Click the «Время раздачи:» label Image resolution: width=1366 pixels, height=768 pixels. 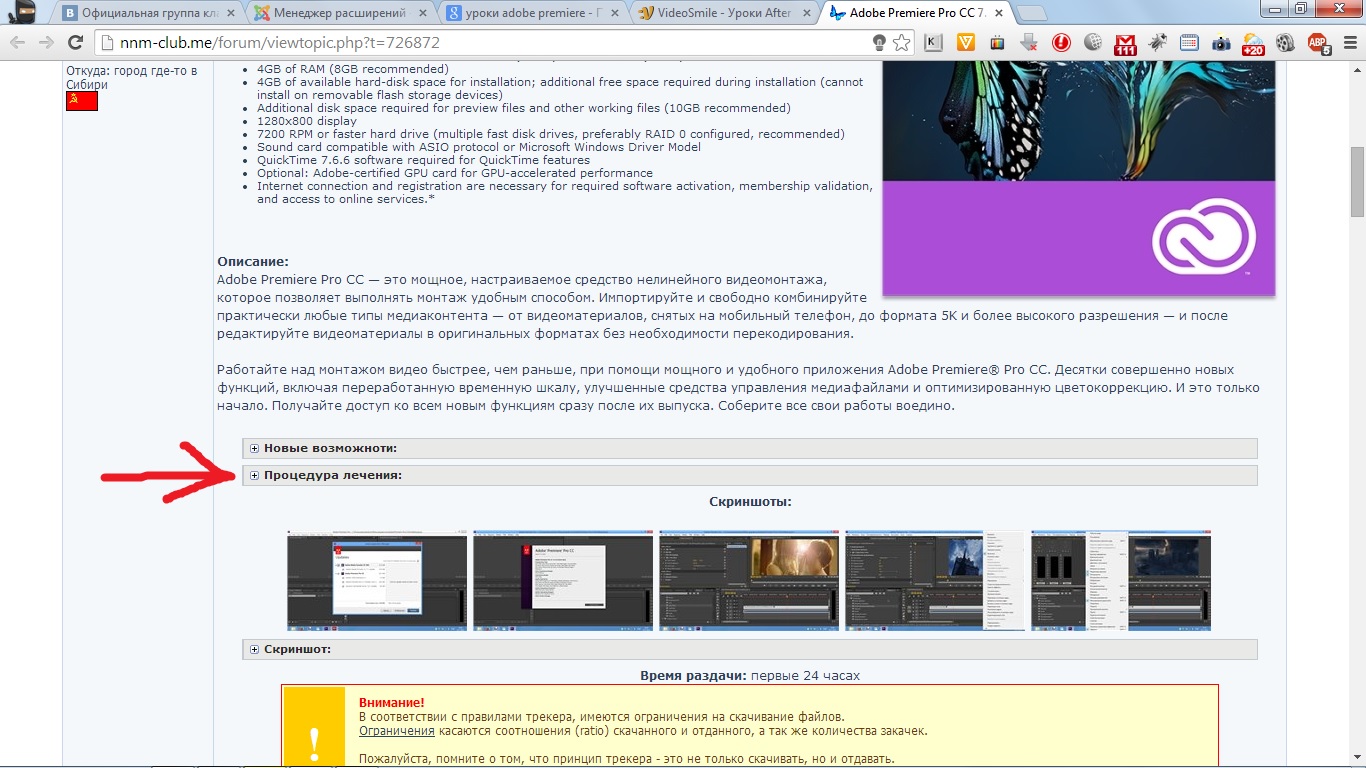693,676
